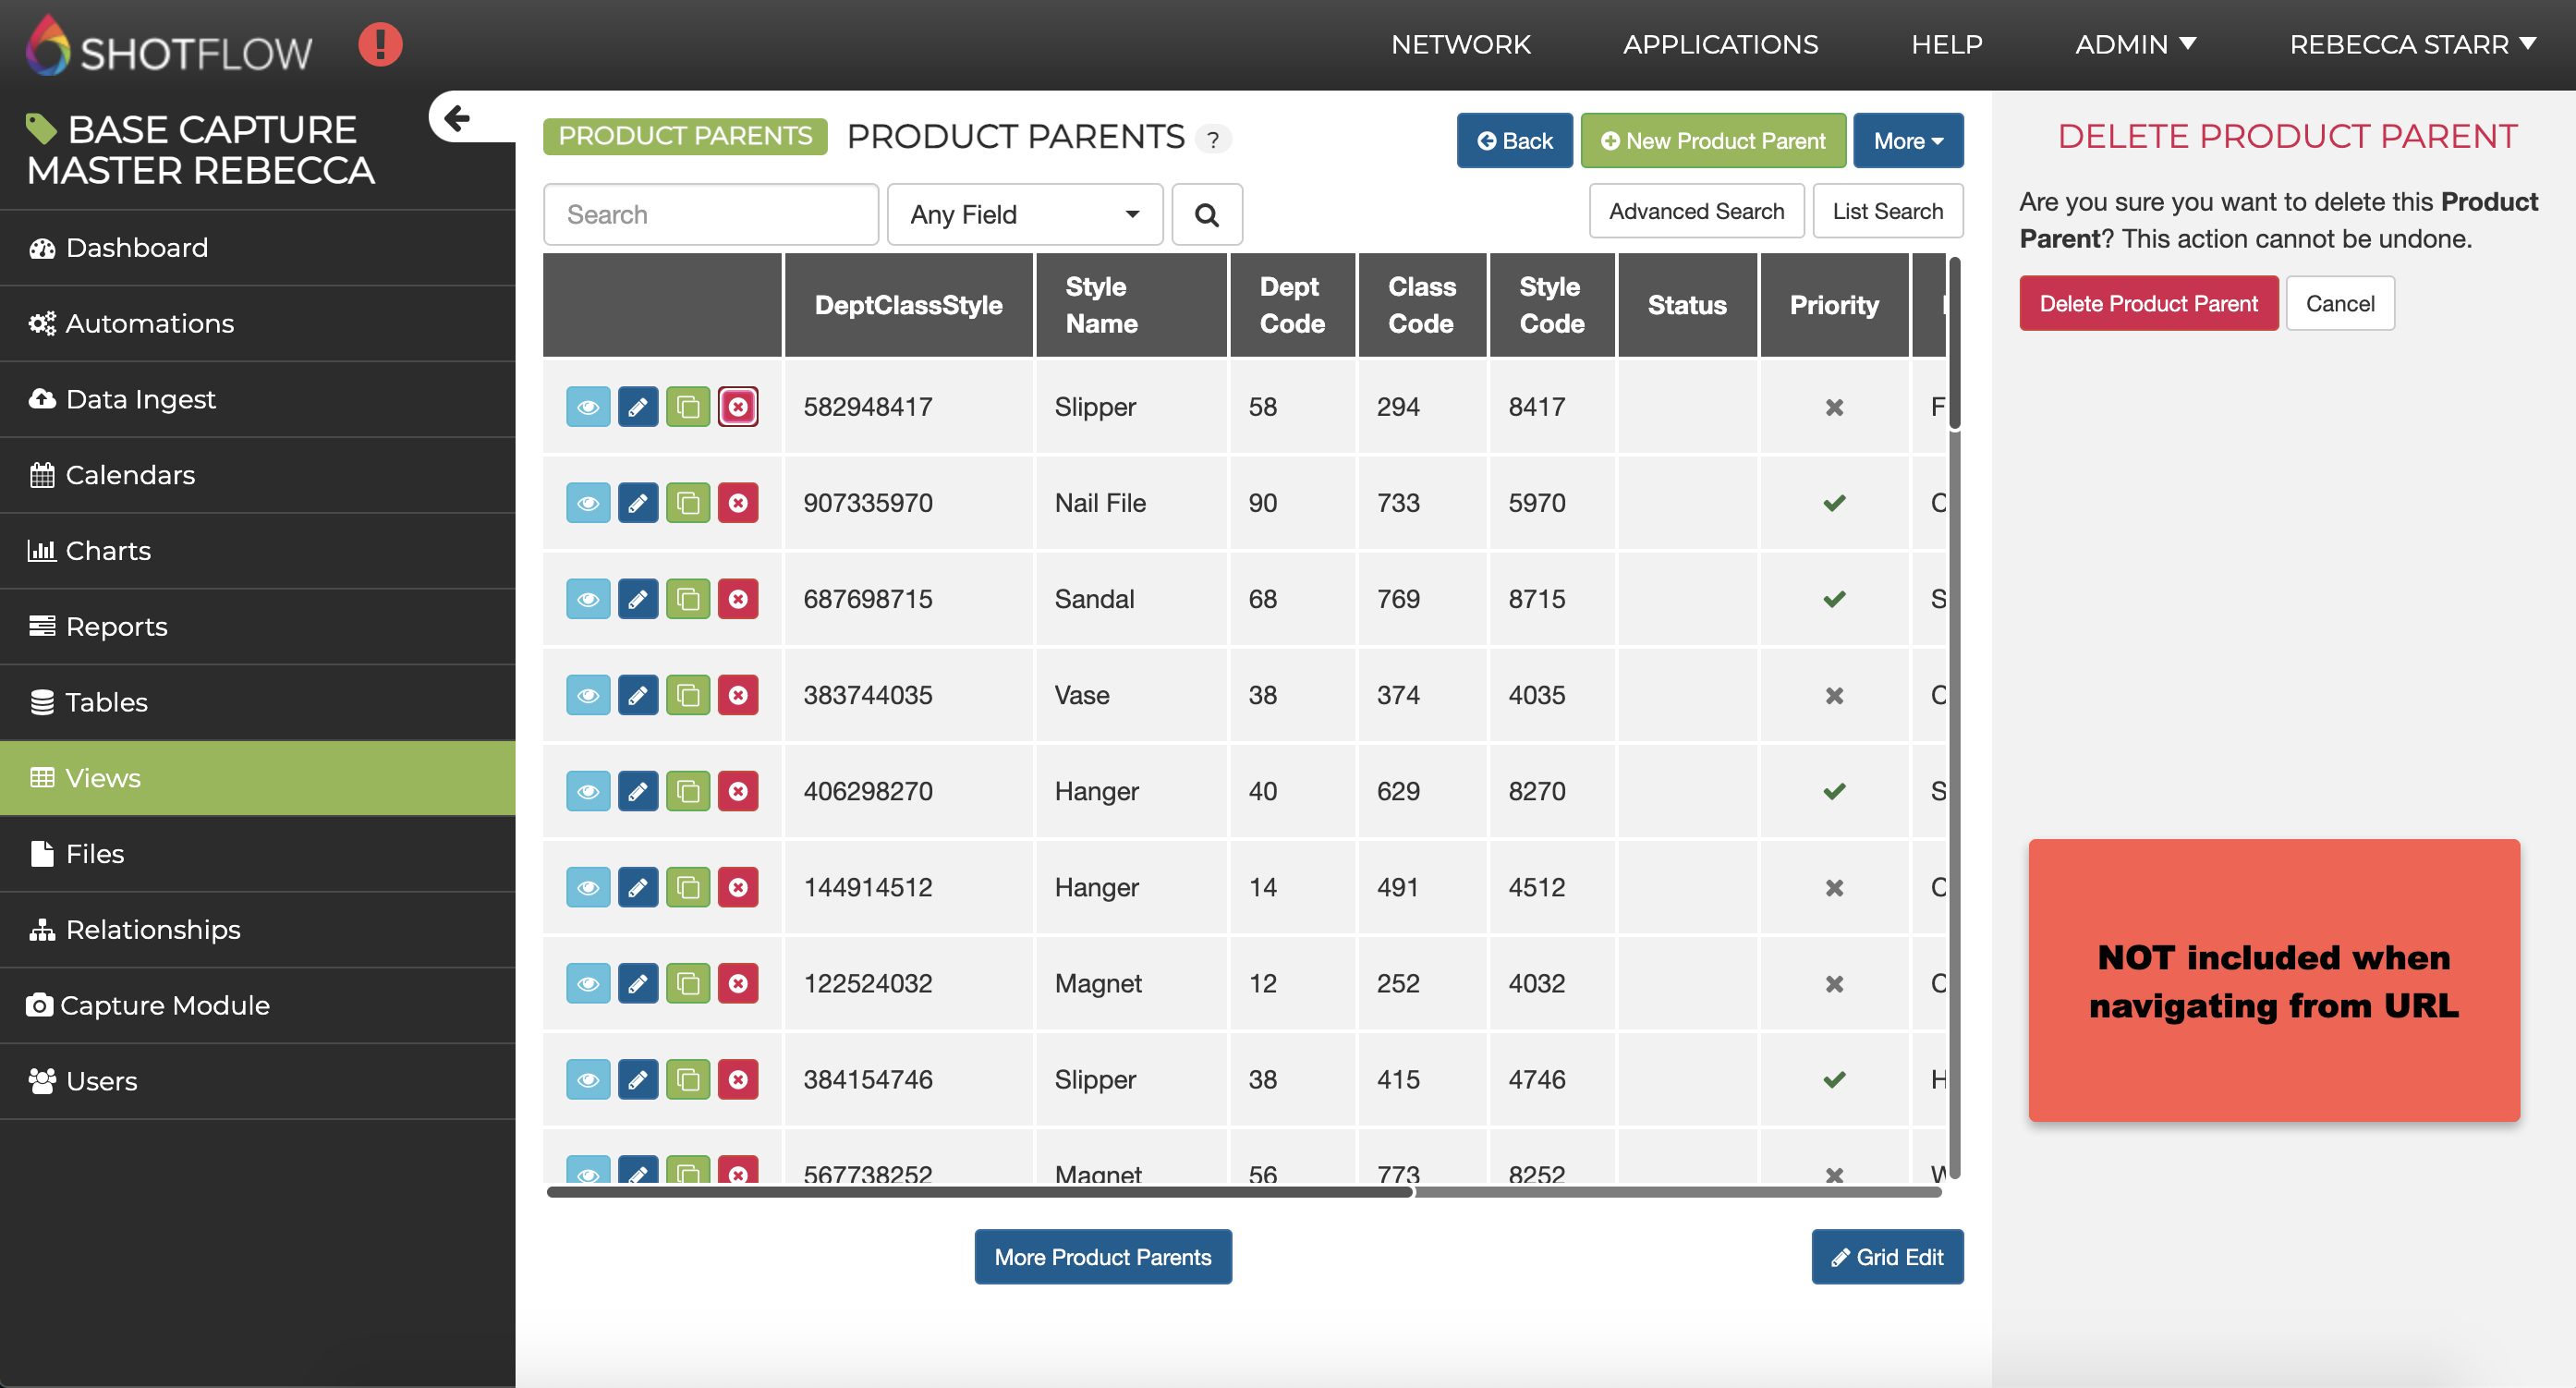This screenshot has height=1388, width=2576.
Task: Open the Product Parents help question mark
Action: pos(1213,139)
